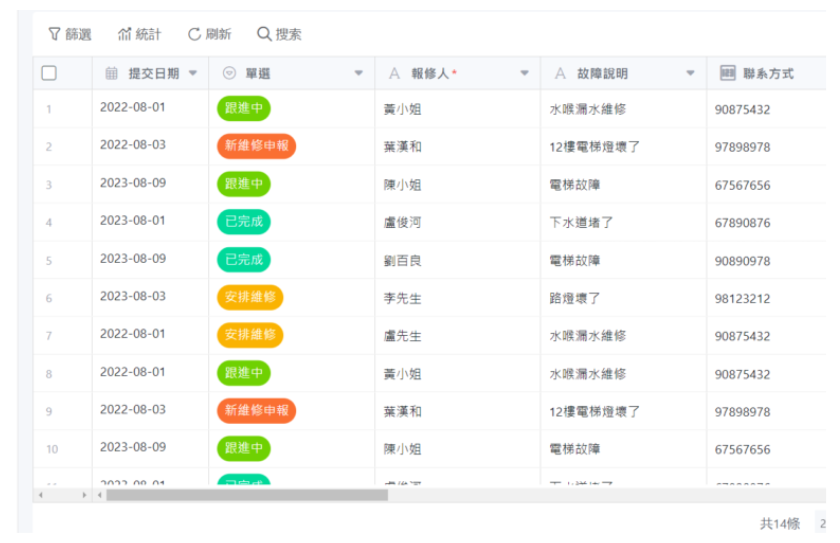This screenshot has width=840, height=543.
Task: Click the text type icon beside 報修人
Action: (394, 73)
